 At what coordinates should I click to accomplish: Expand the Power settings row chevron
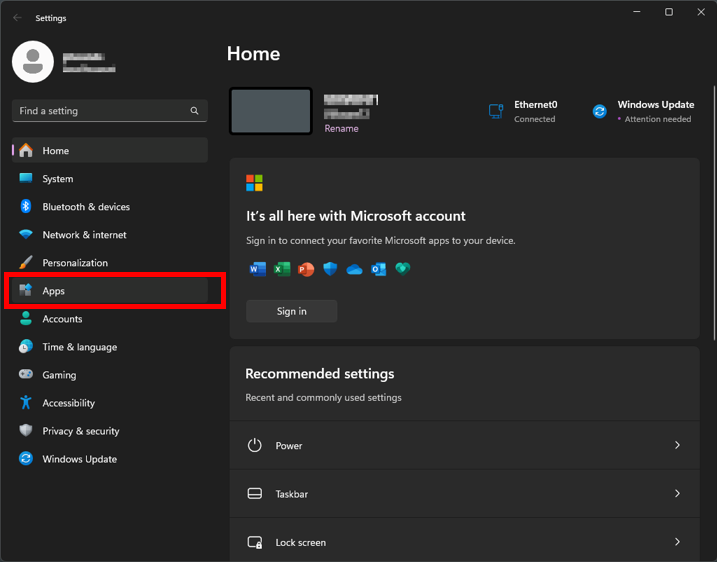point(677,445)
